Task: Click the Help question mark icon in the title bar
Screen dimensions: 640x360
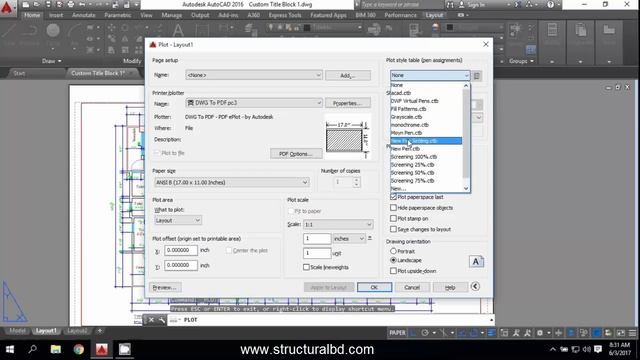Action: [551, 4]
